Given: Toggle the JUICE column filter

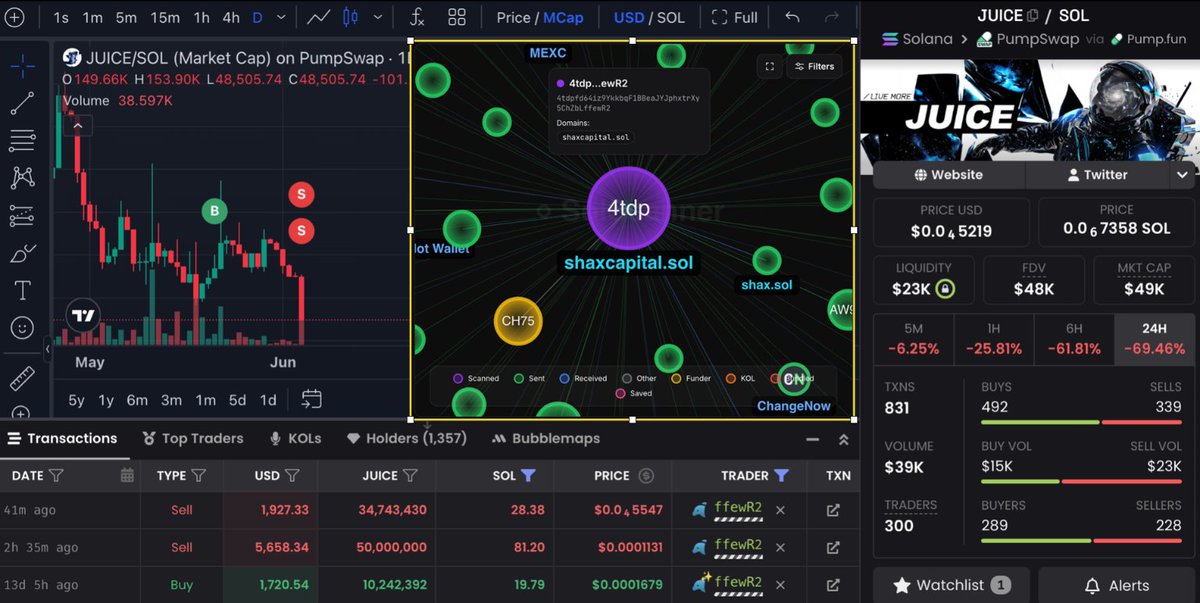Looking at the screenshot, I should pyautogui.click(x=410, y=475).
